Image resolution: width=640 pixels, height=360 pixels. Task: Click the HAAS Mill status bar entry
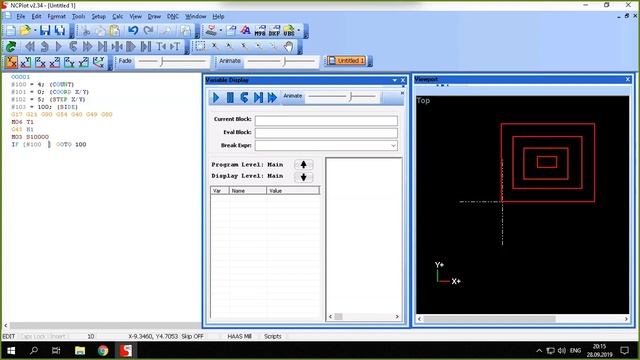(x=239, y=336)
